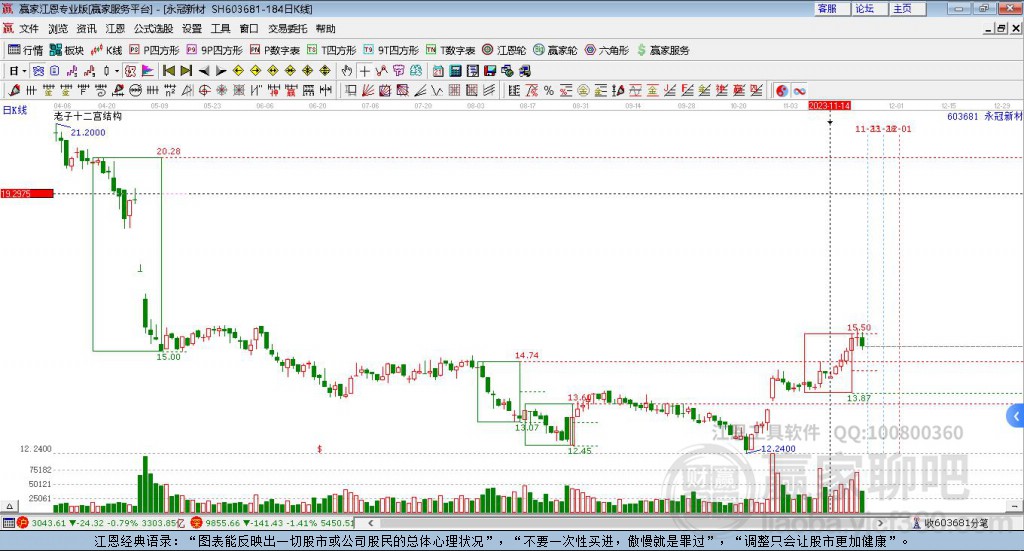Open the calendar icon tool
This screenshot has height=551, width=1024.
click(x=438, y=71)
